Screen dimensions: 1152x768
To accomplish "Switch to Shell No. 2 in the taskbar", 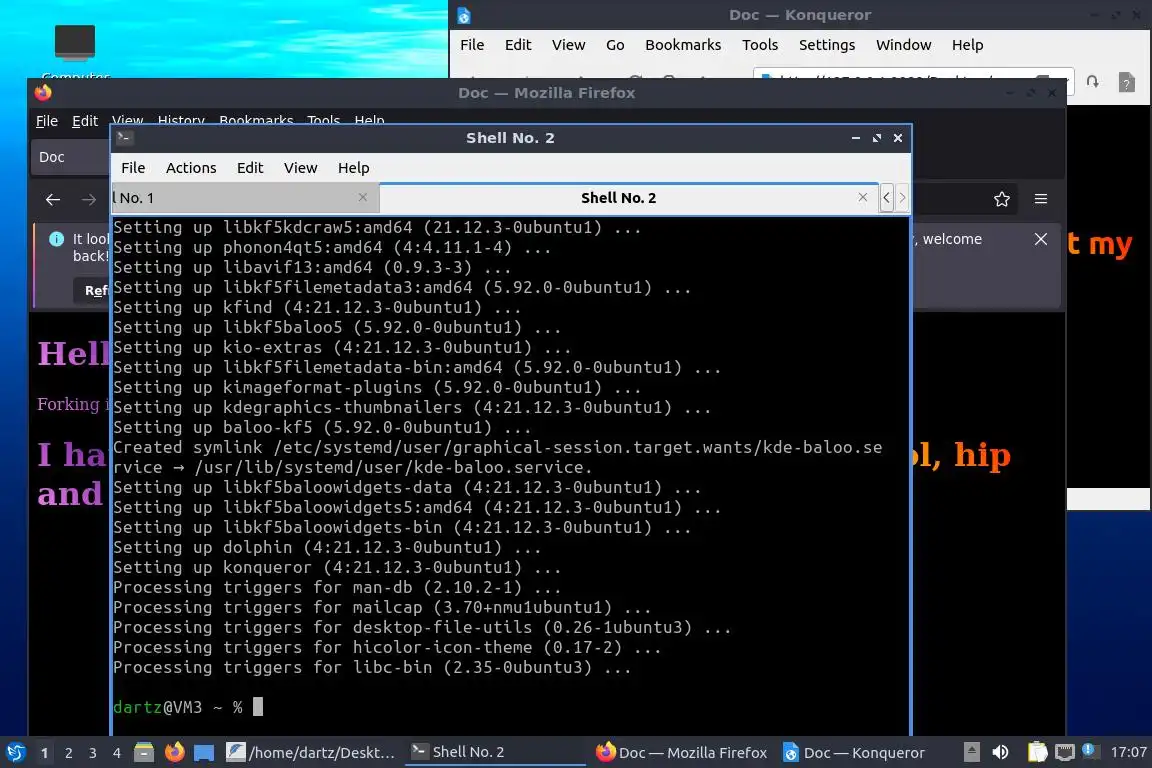I will [496, 753].
